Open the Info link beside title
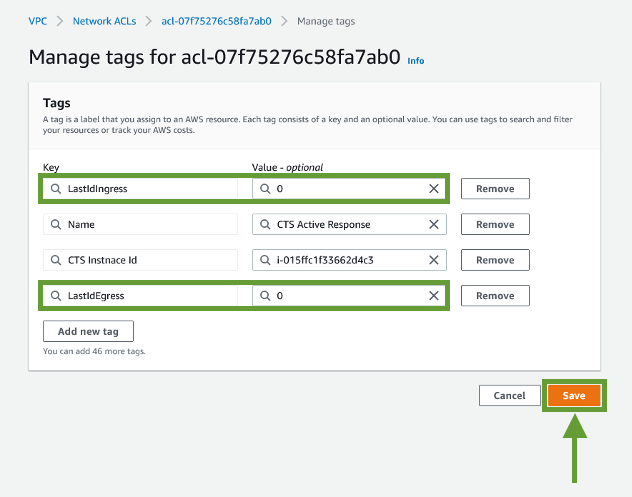The image size is (632, 497). [416, 61]
